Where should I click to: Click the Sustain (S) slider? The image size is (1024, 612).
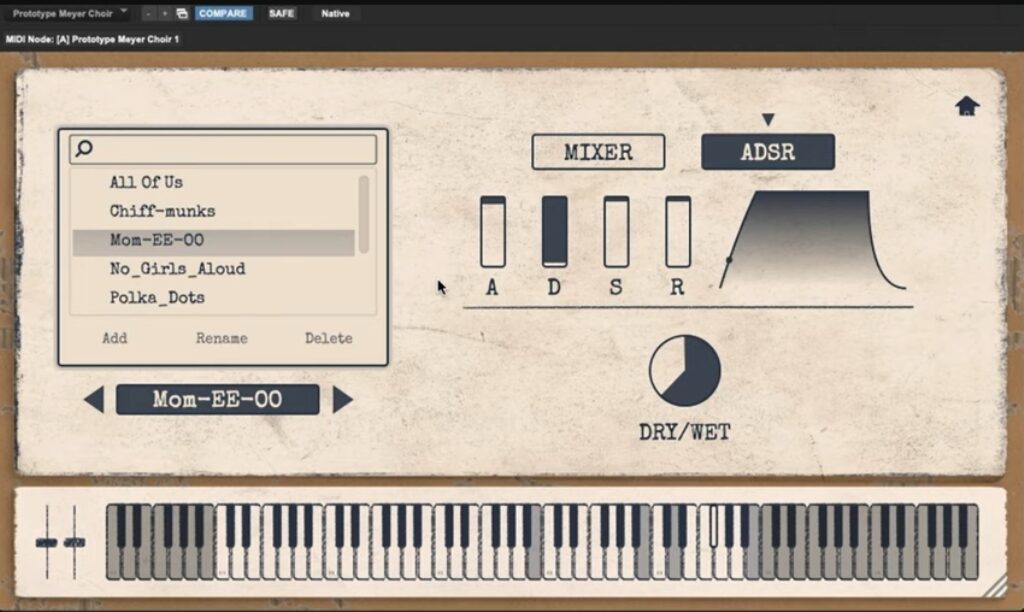[616, 231]
